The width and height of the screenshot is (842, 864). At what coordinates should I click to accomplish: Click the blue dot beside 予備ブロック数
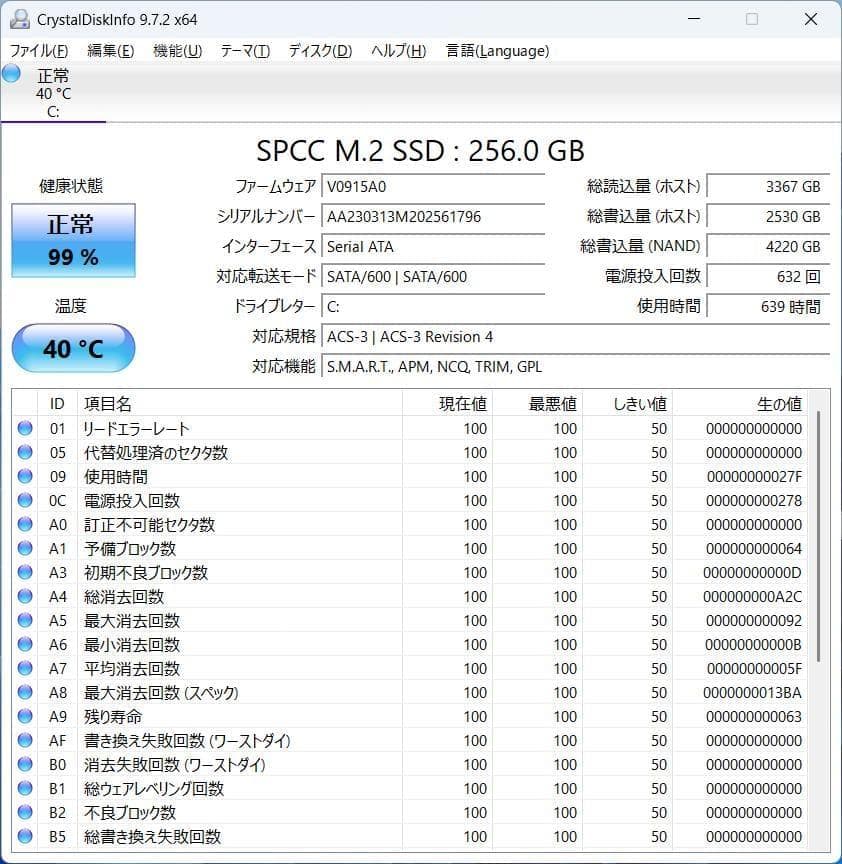(x=24, y=549)
